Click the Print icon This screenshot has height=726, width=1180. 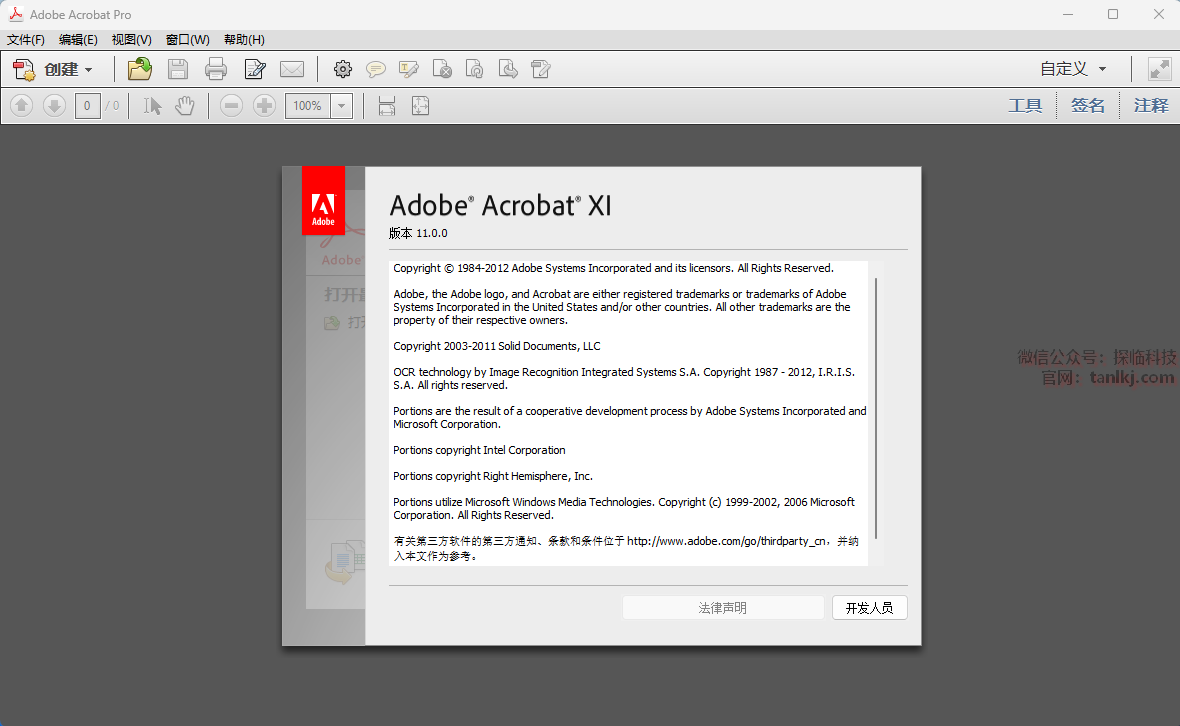pyautogui.click(x=216, y=69)
